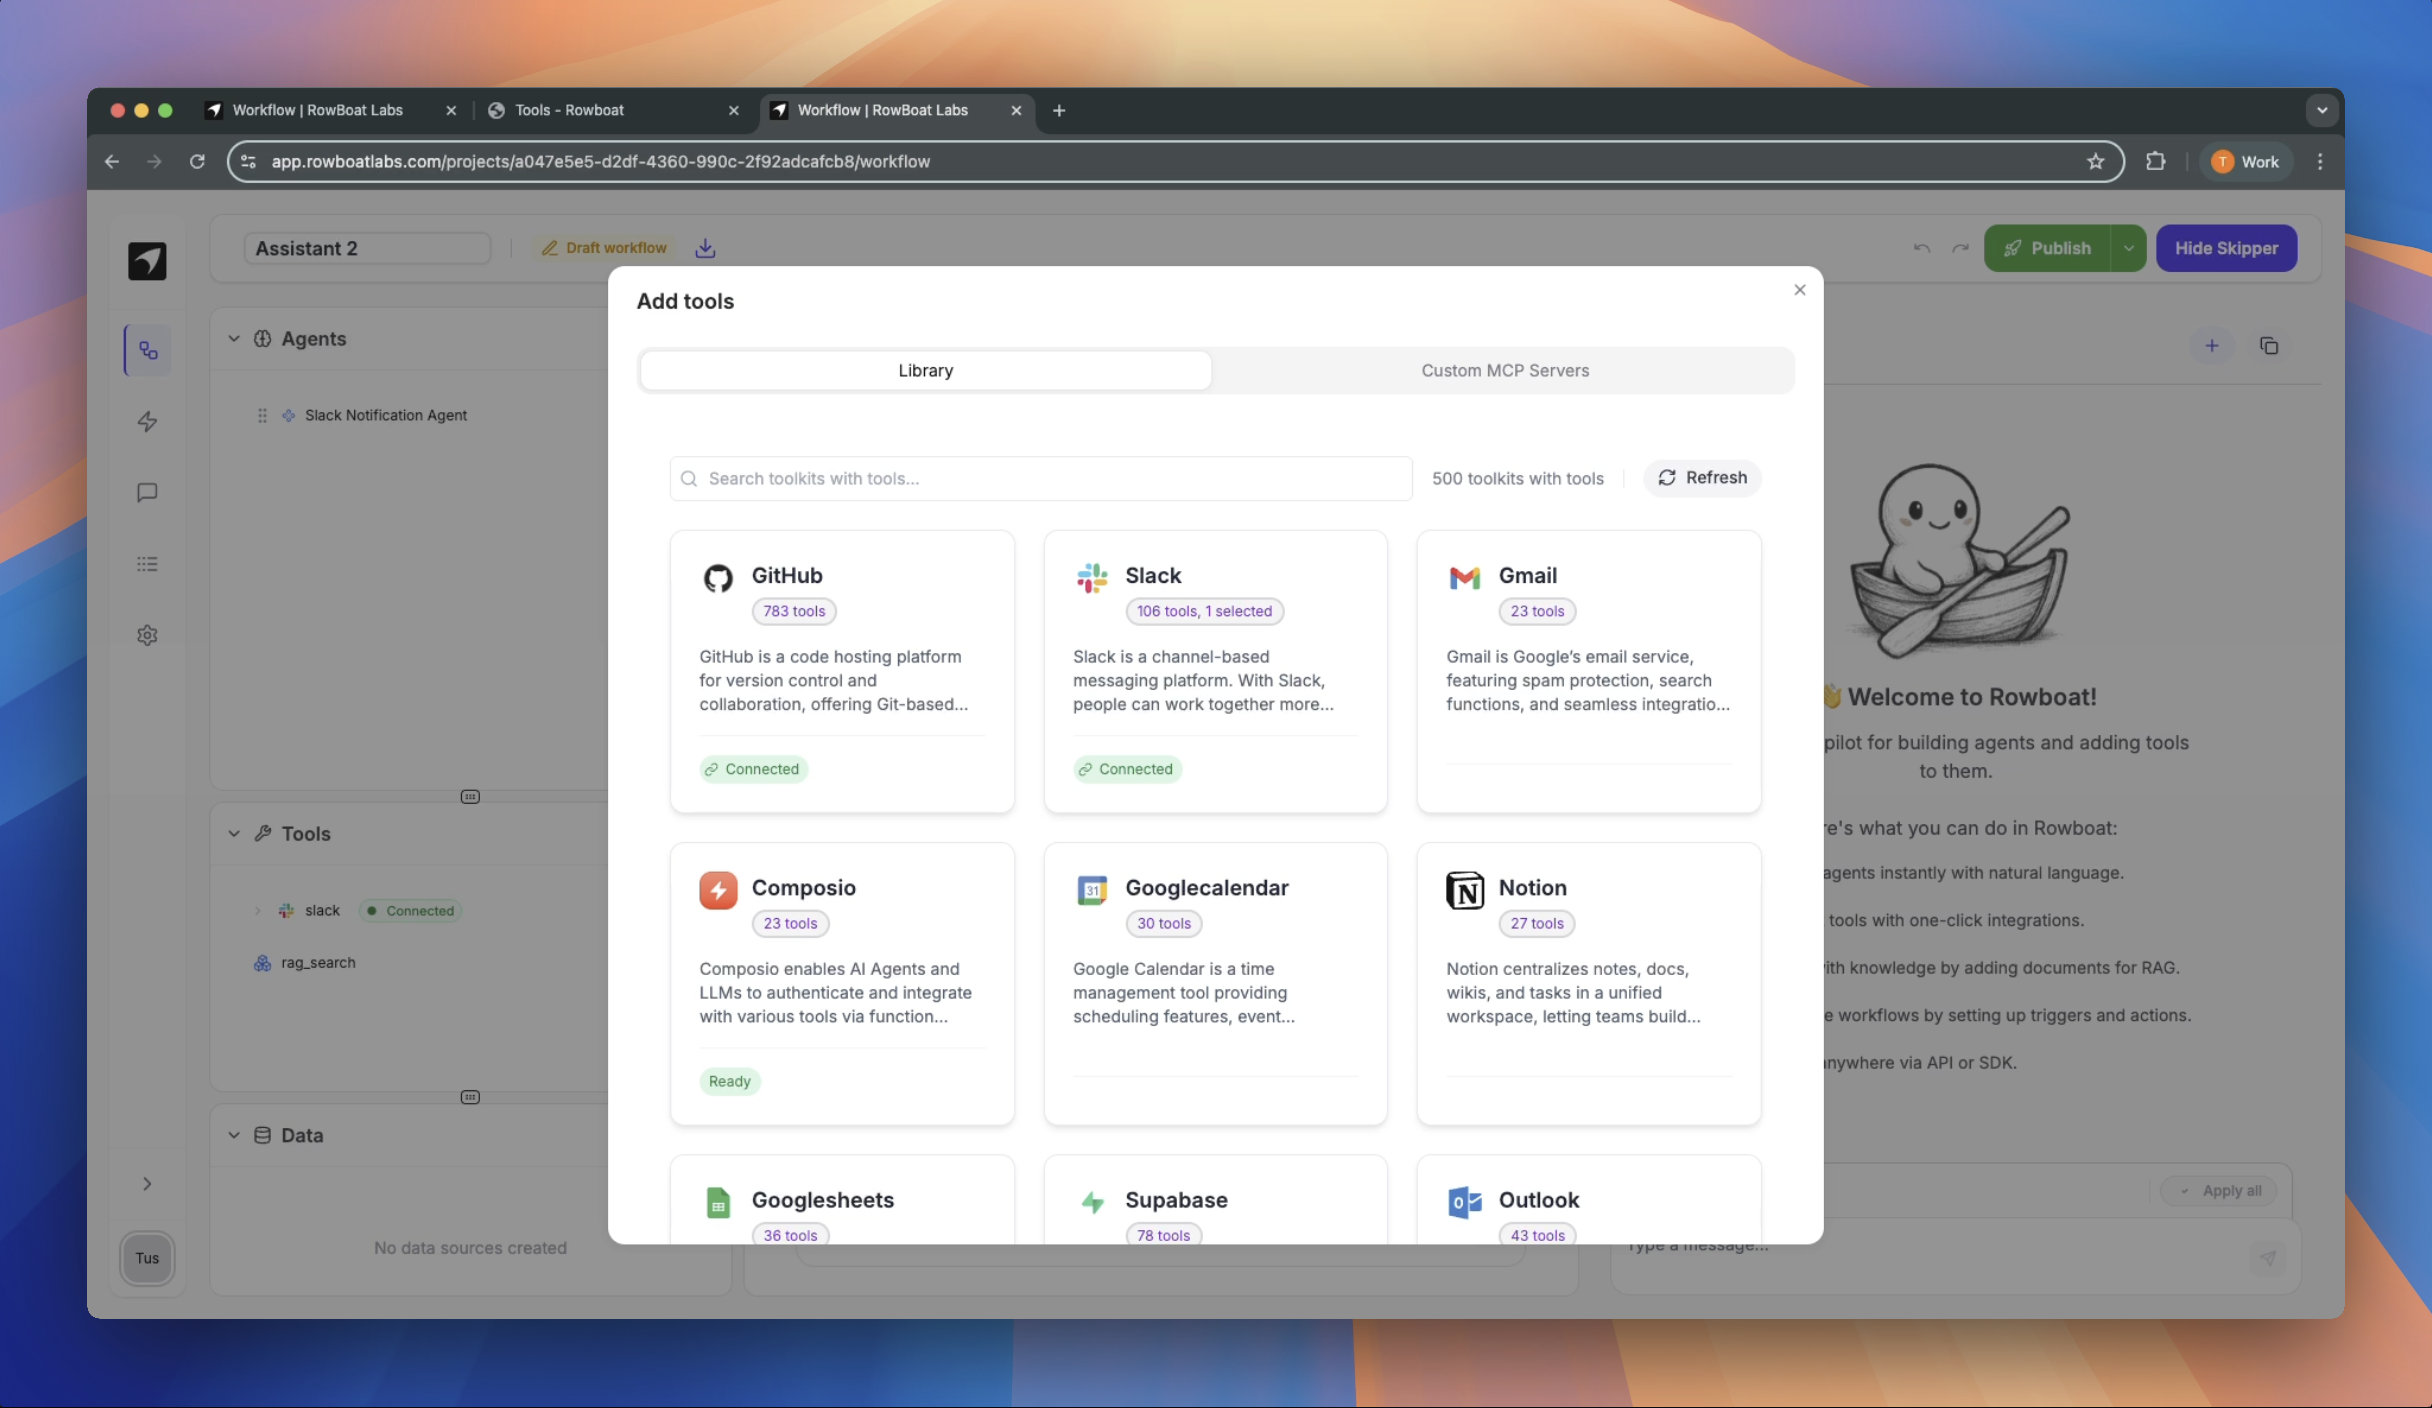Image resolution: width=2432 pixels, height=1408 pixels.
Task: Open the lightning triggers sidebar icon
Action: click(147, 422)
